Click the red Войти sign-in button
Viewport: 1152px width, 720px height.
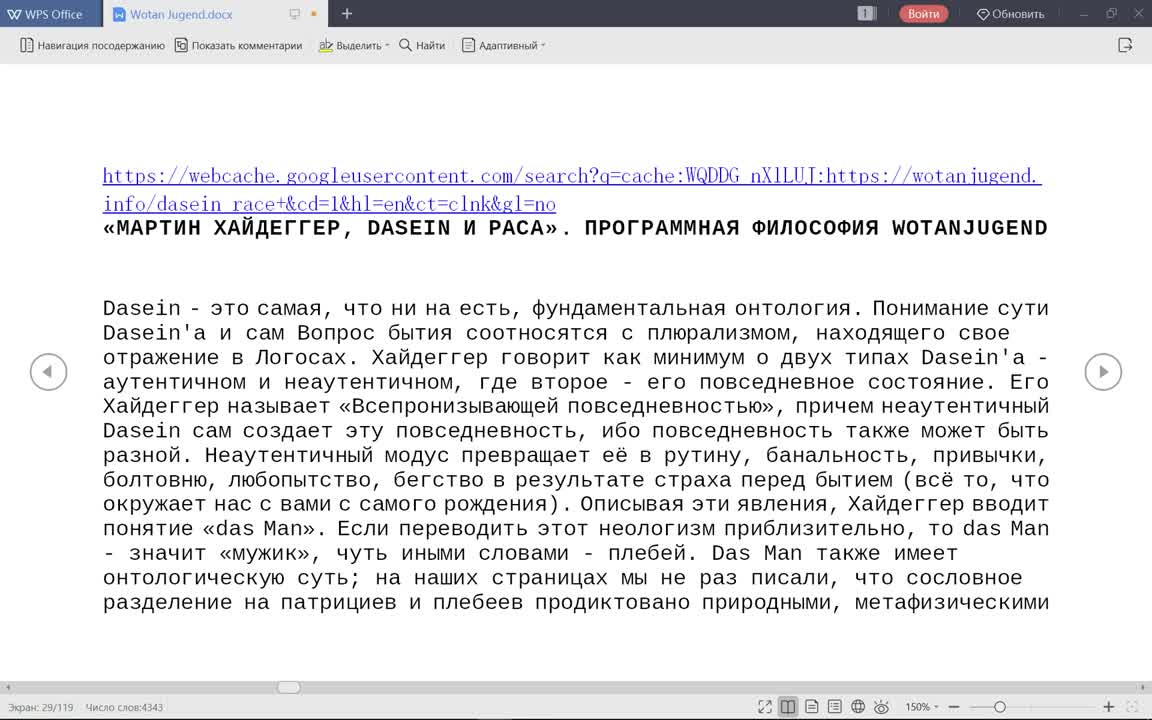pyautogui.click(x=924, y=14)
